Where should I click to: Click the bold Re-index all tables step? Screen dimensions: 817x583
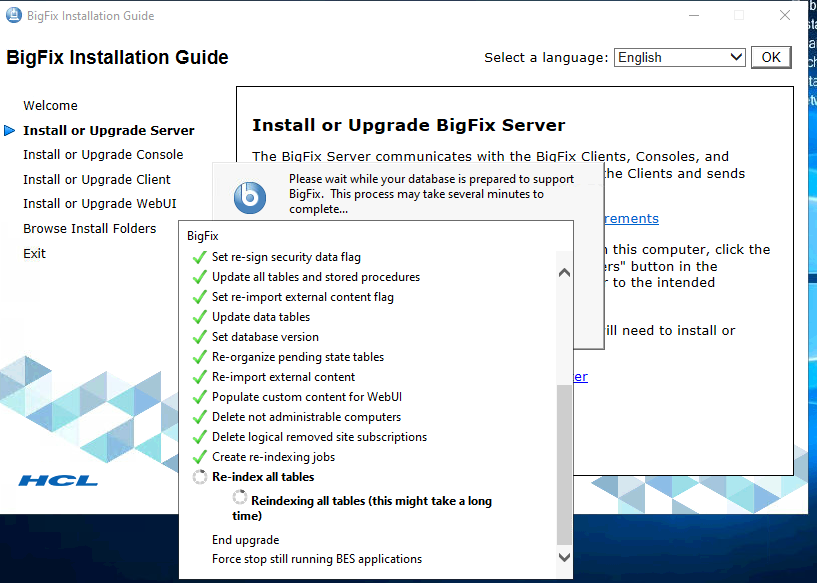[263, 477]
